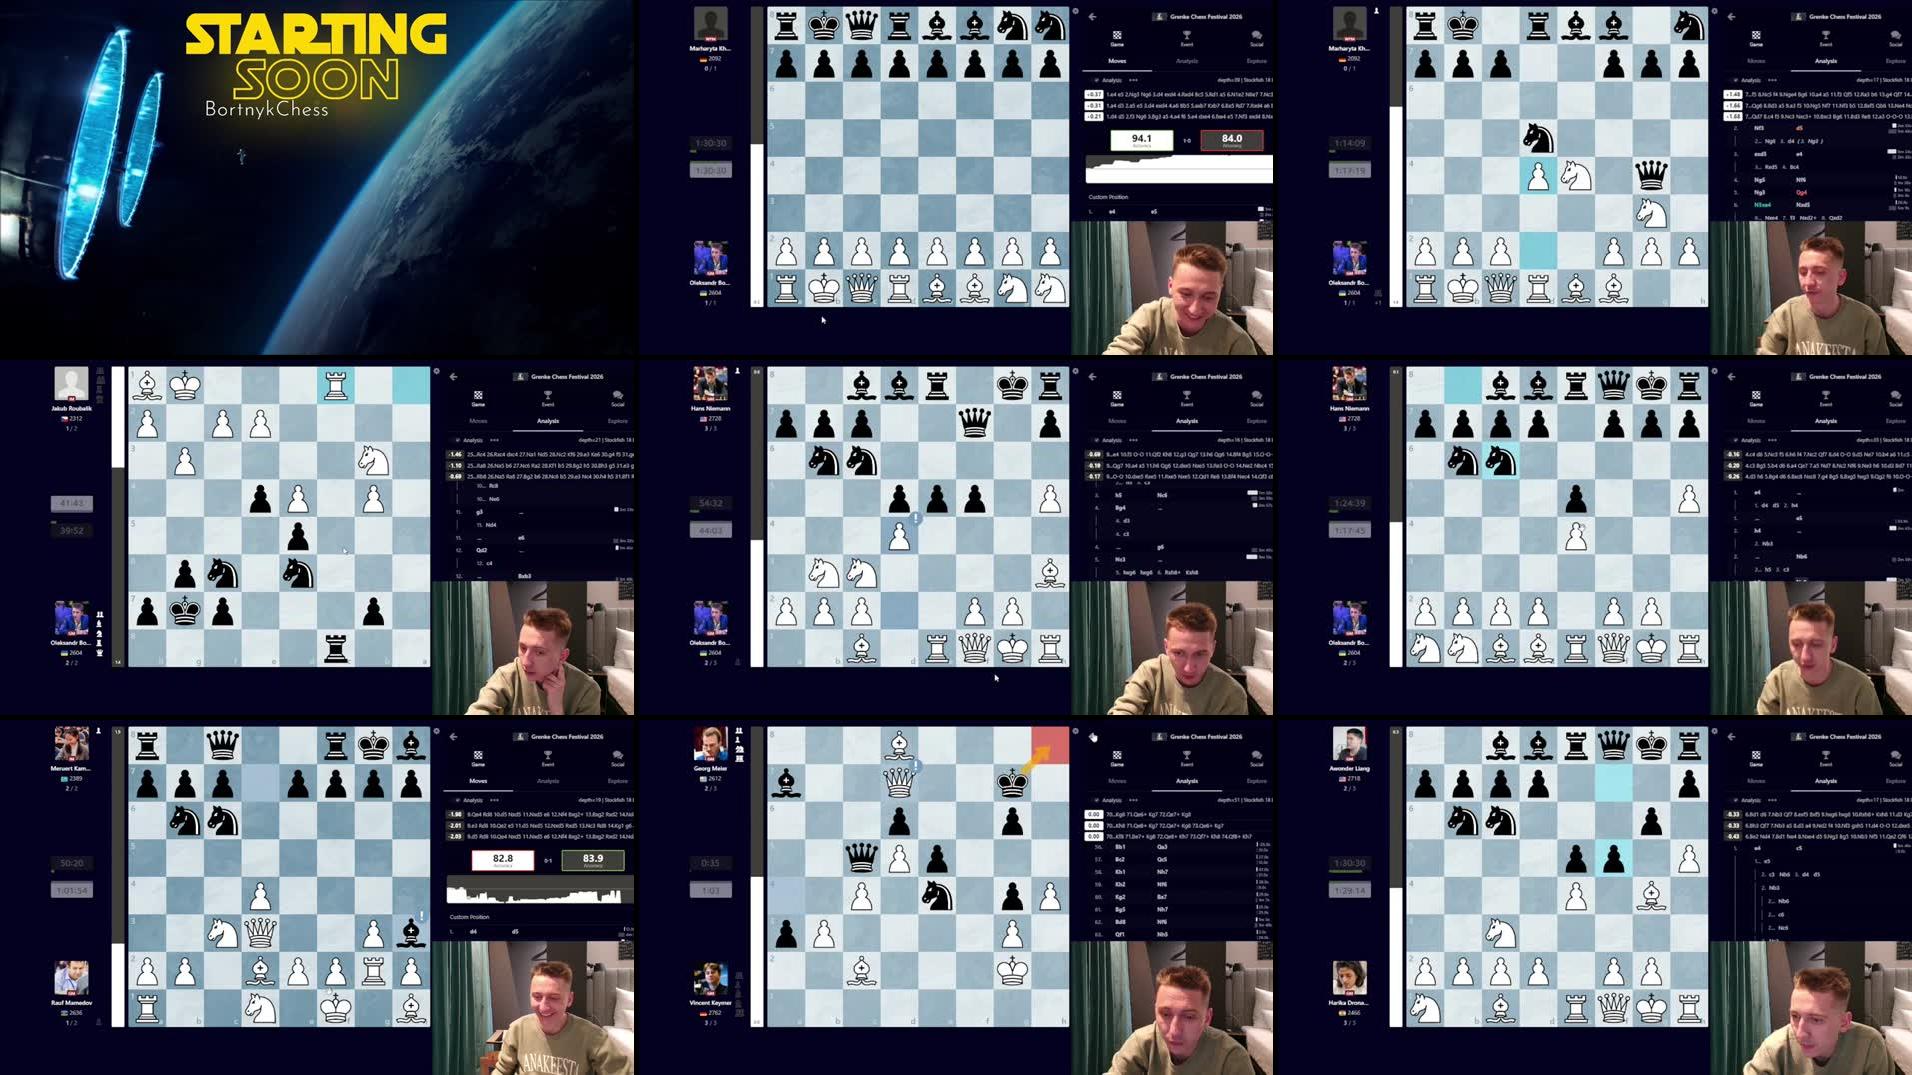Click the black knight on Georg Meier's board
The width and height of the screenshot is (1912, 1075).
tap(936, 896)
